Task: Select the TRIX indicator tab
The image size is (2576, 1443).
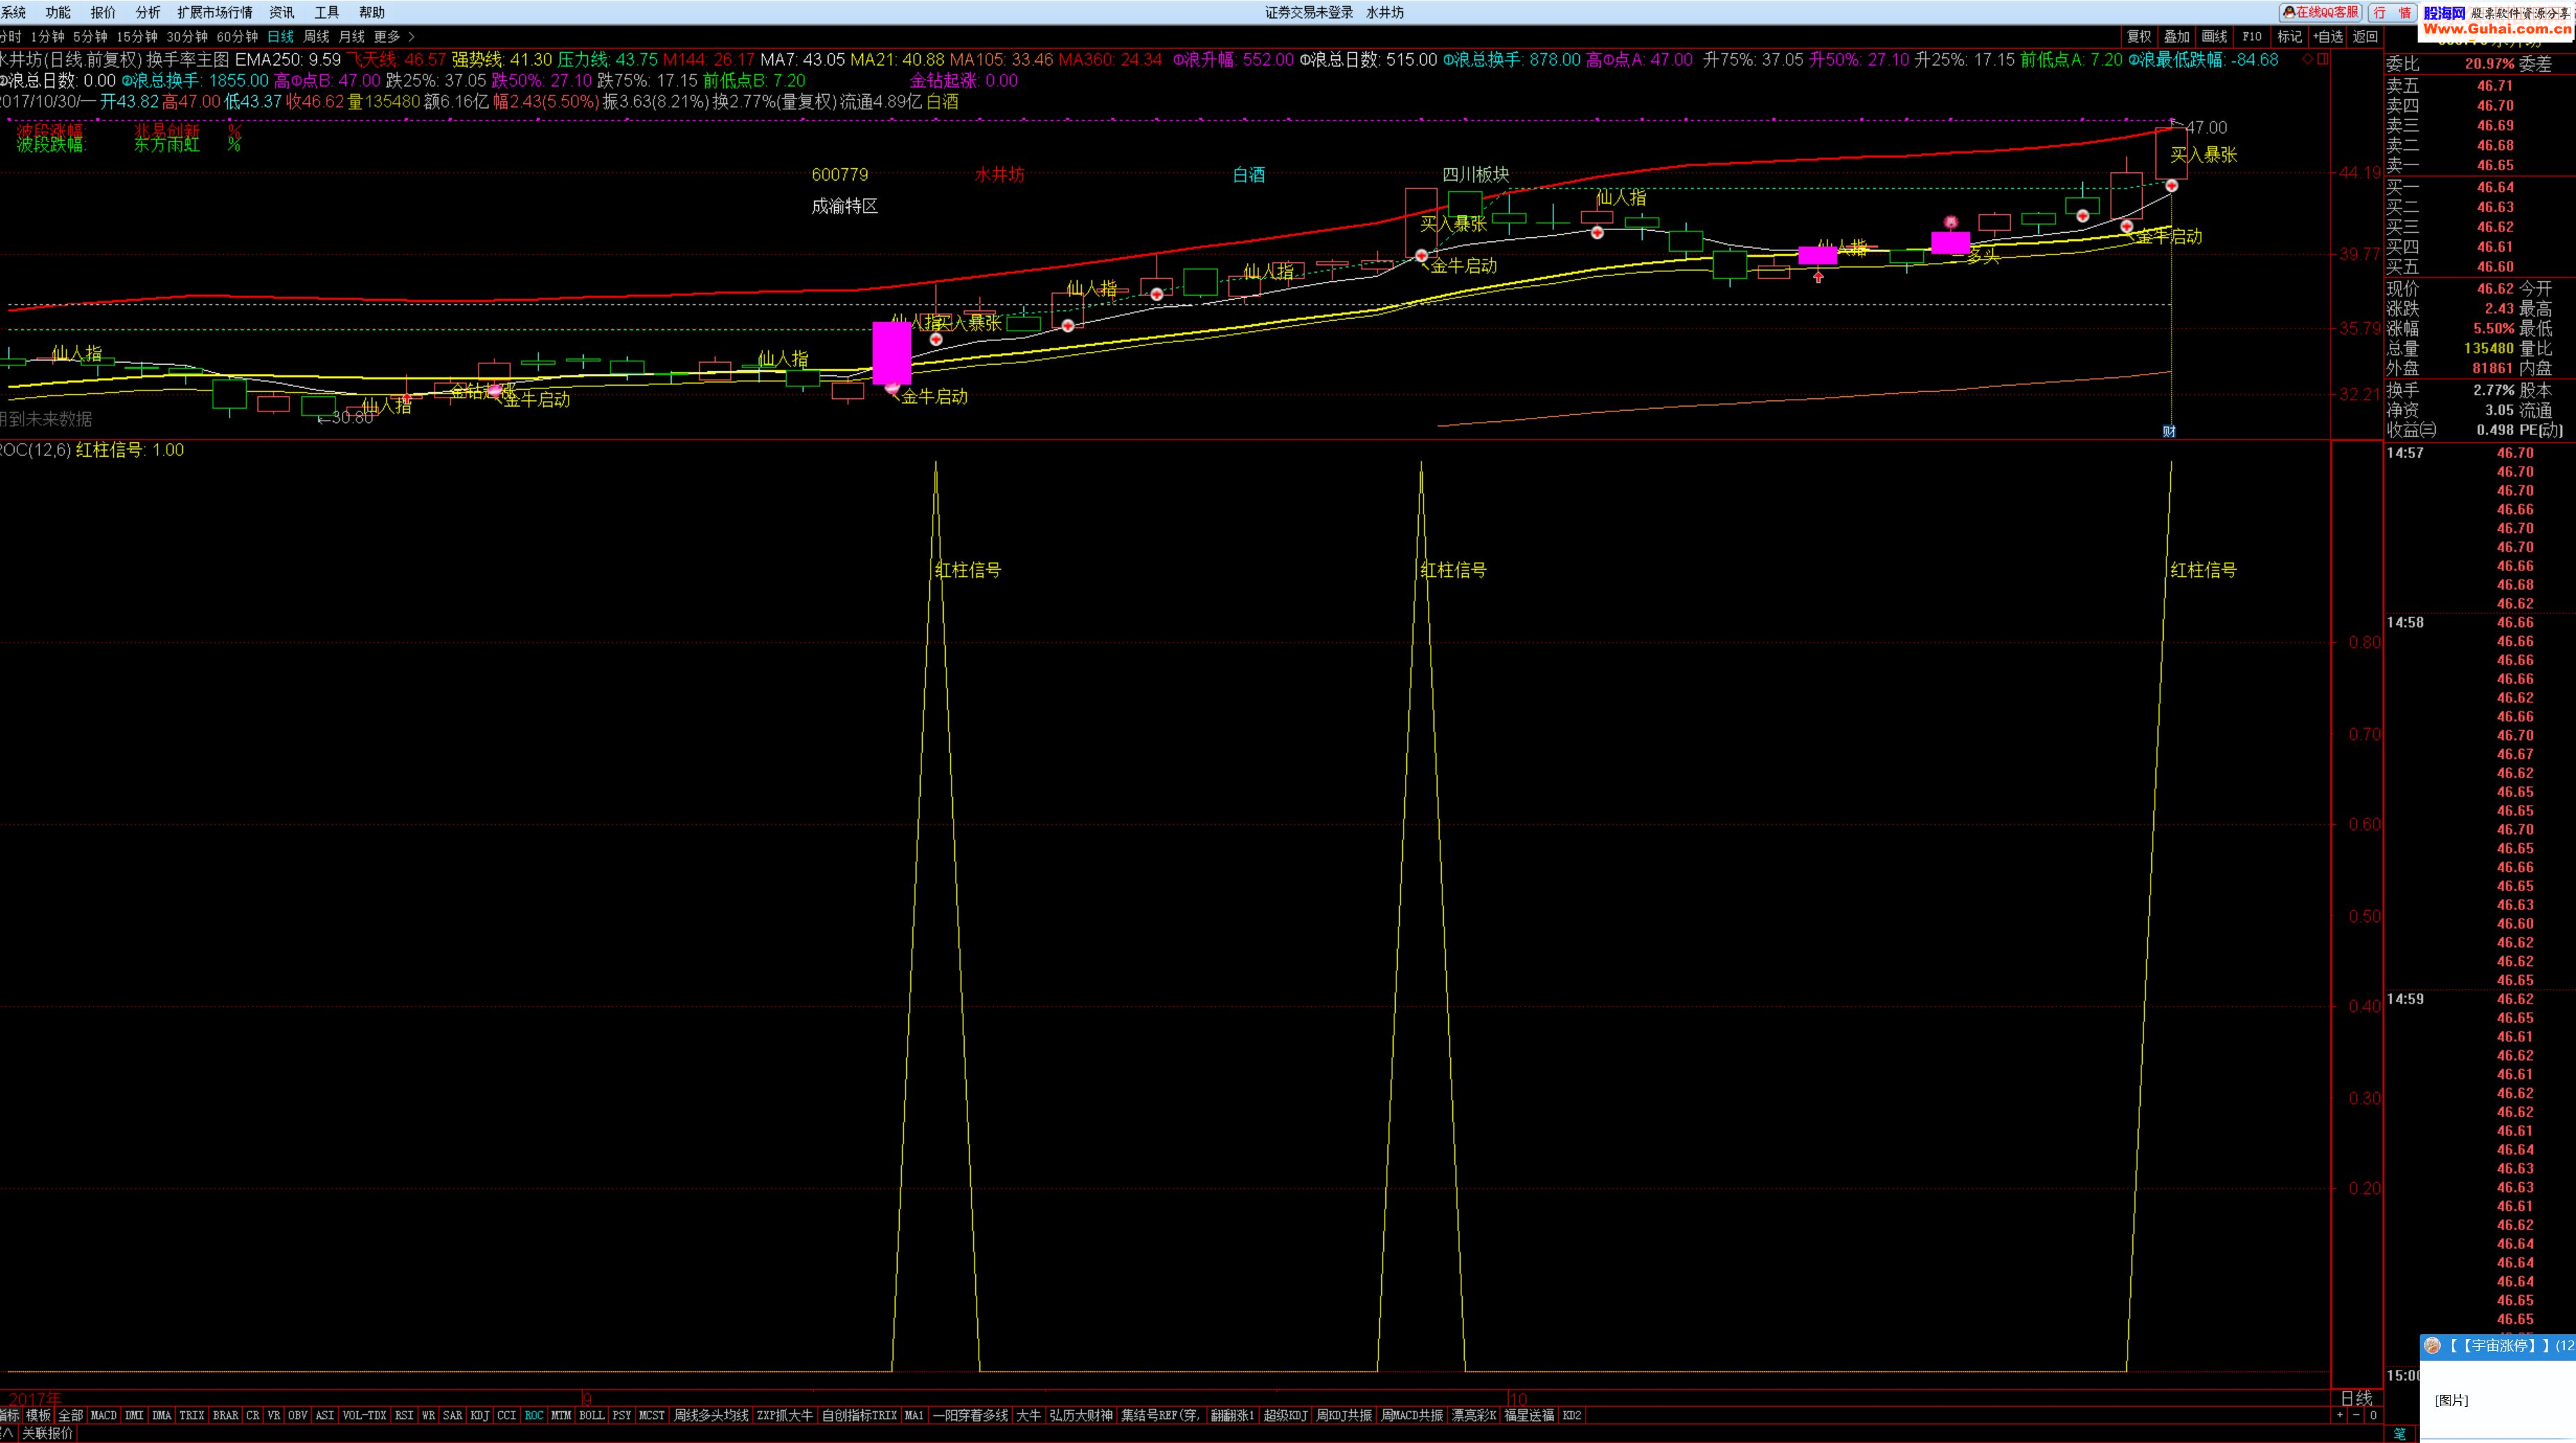Action: 192,1415
